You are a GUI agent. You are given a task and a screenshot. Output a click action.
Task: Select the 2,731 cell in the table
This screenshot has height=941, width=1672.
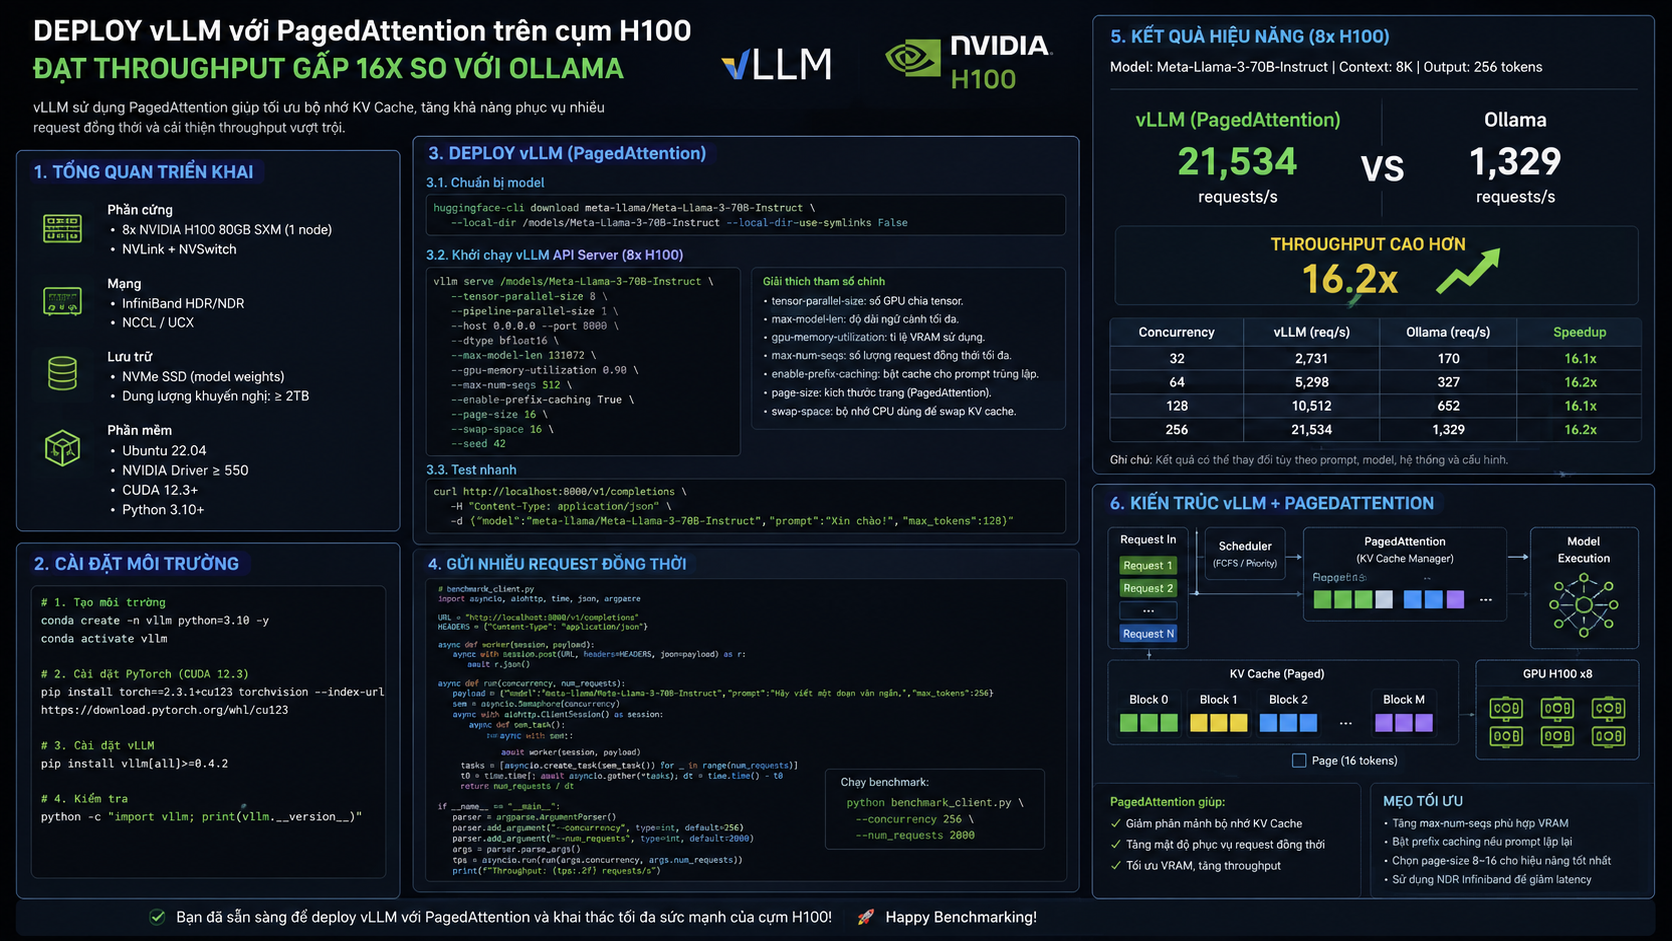1311,358
